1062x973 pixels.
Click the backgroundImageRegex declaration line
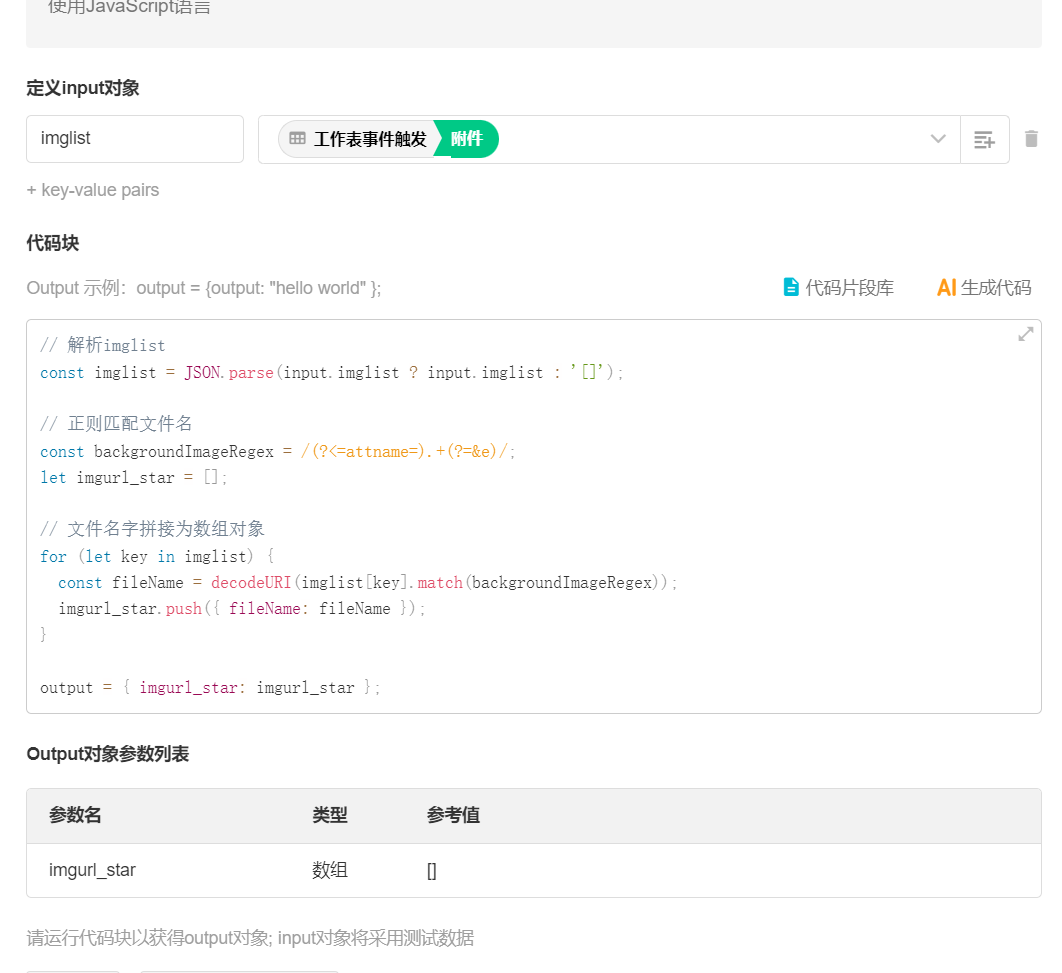pos(278,451)
